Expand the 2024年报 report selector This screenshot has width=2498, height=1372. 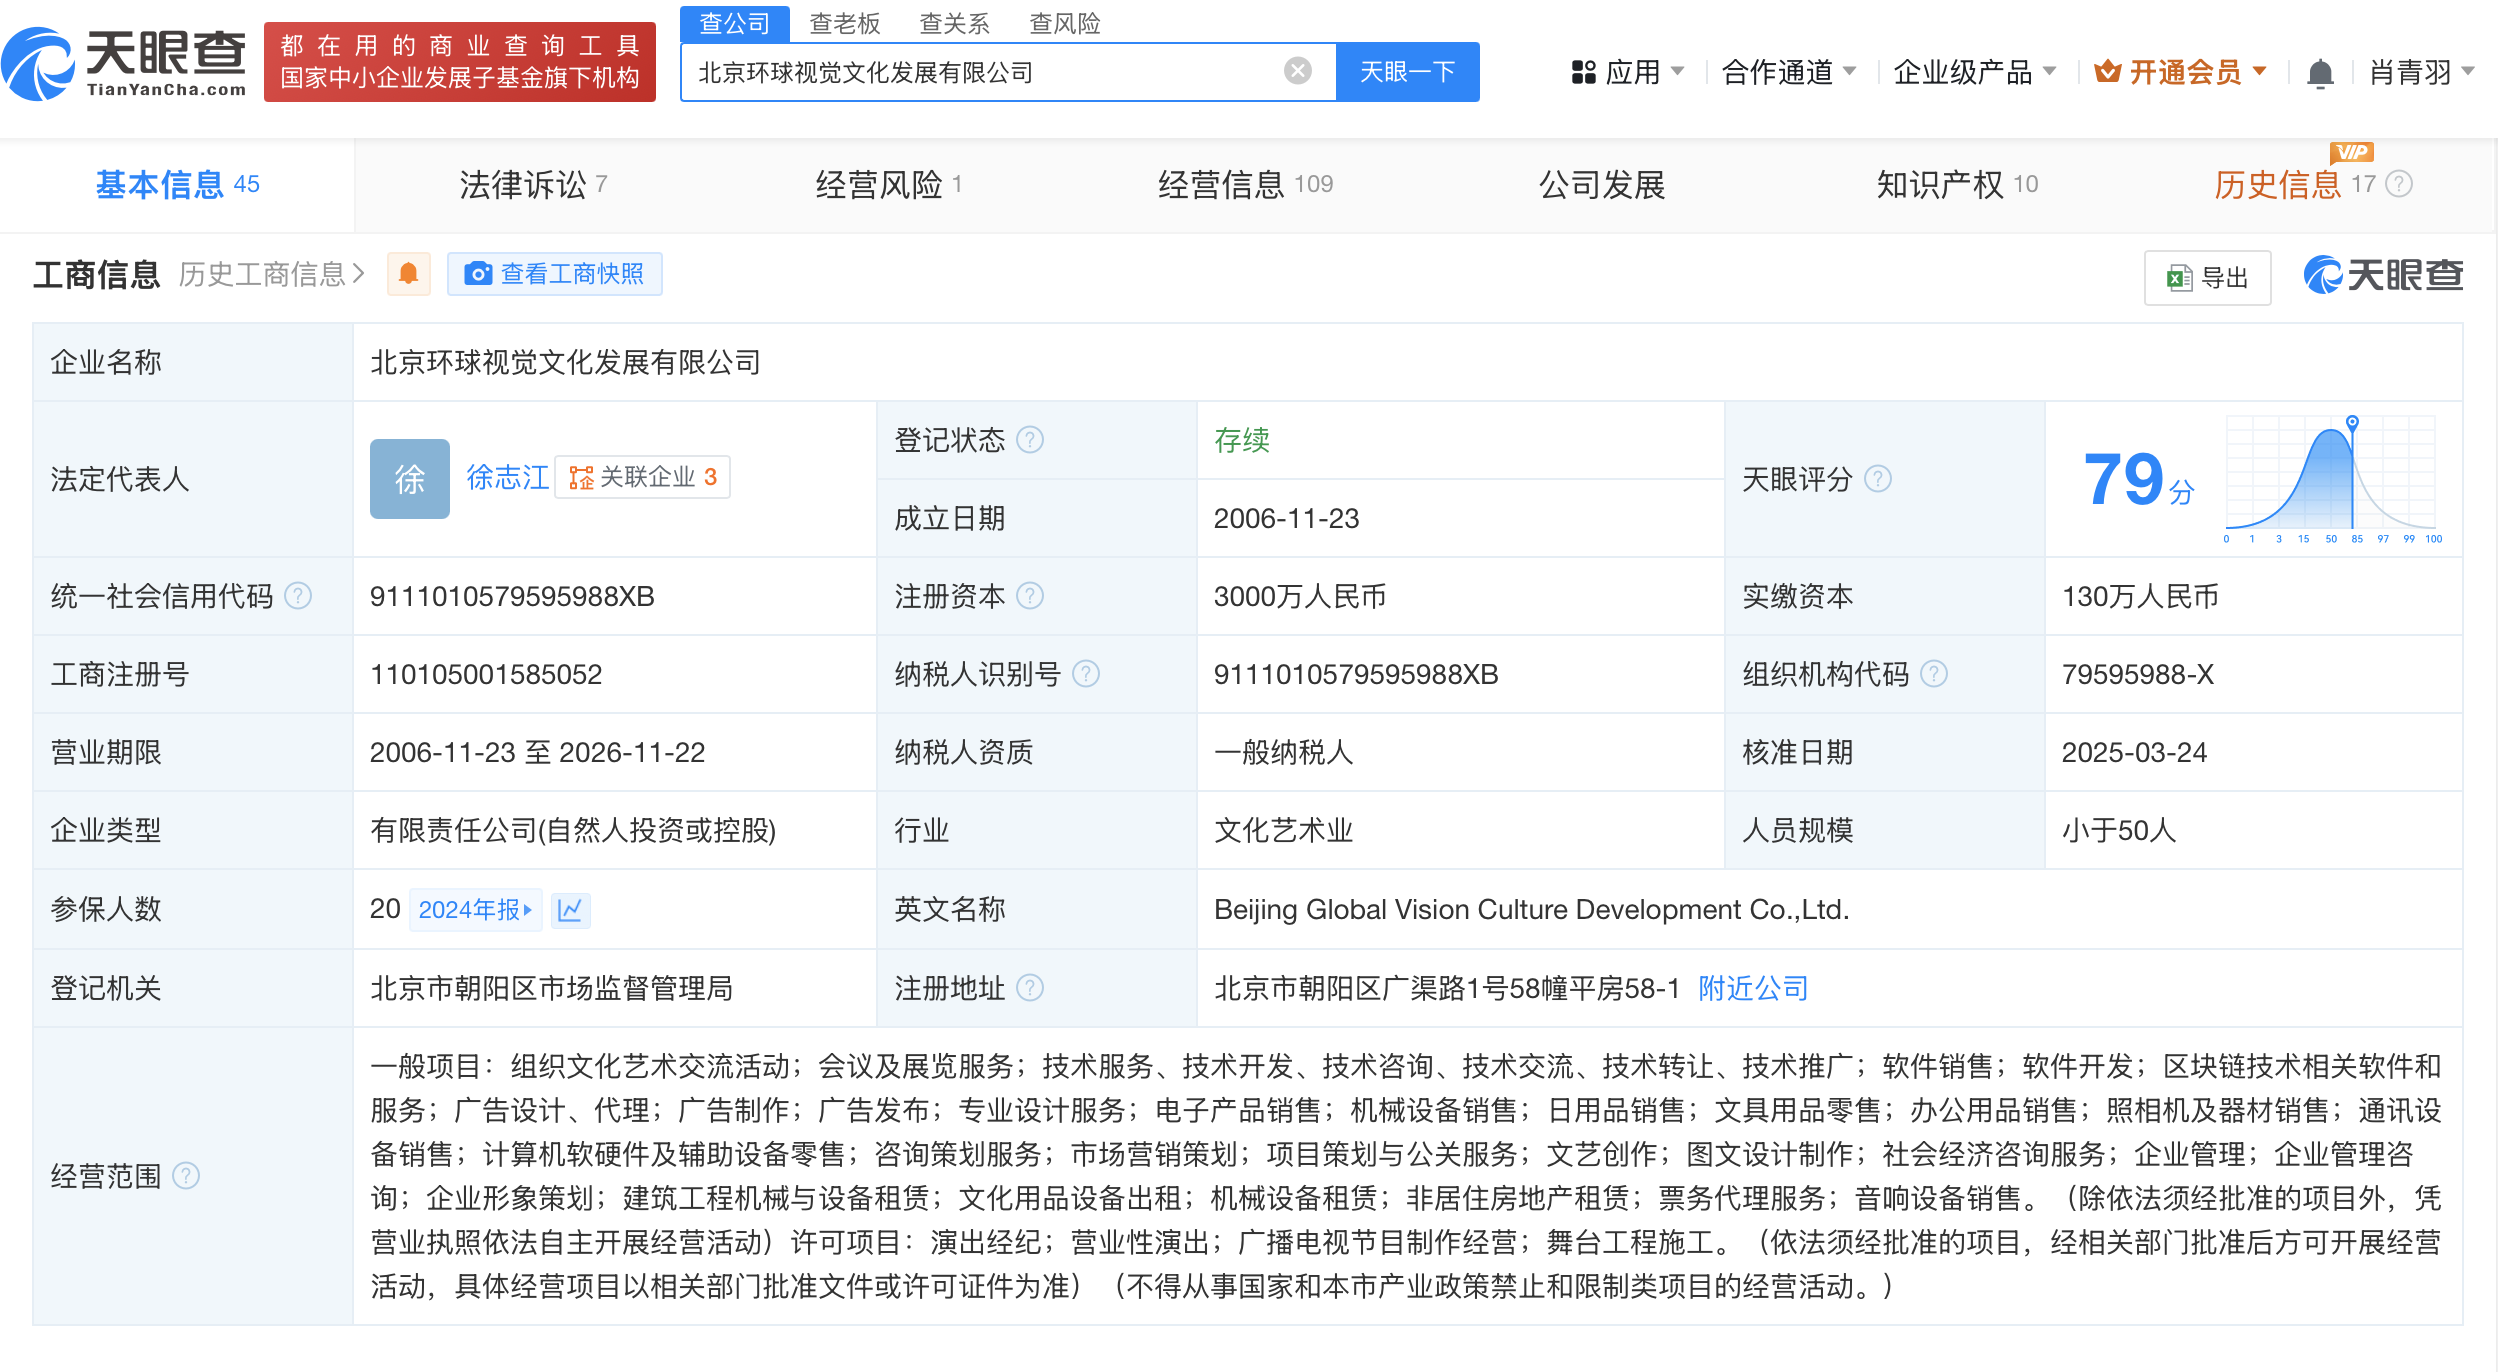475,910
